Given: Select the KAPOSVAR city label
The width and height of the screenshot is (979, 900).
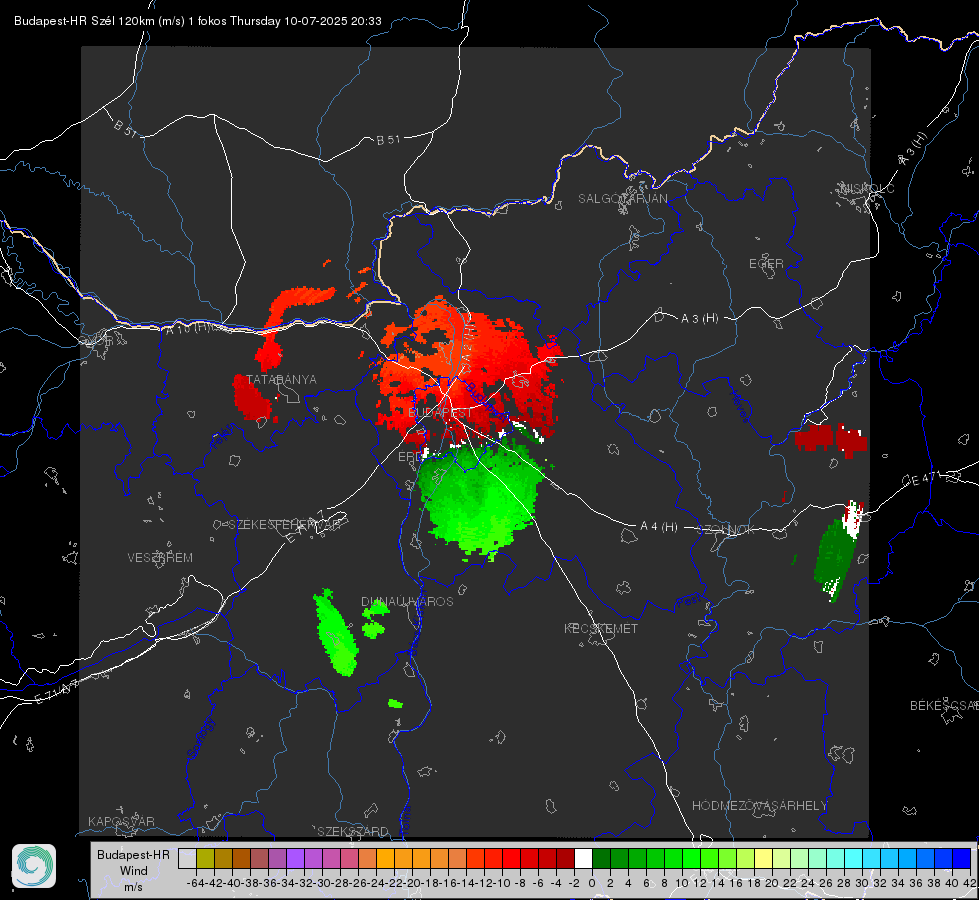Looking at the screenshot, I should click(x=121, y=821).
